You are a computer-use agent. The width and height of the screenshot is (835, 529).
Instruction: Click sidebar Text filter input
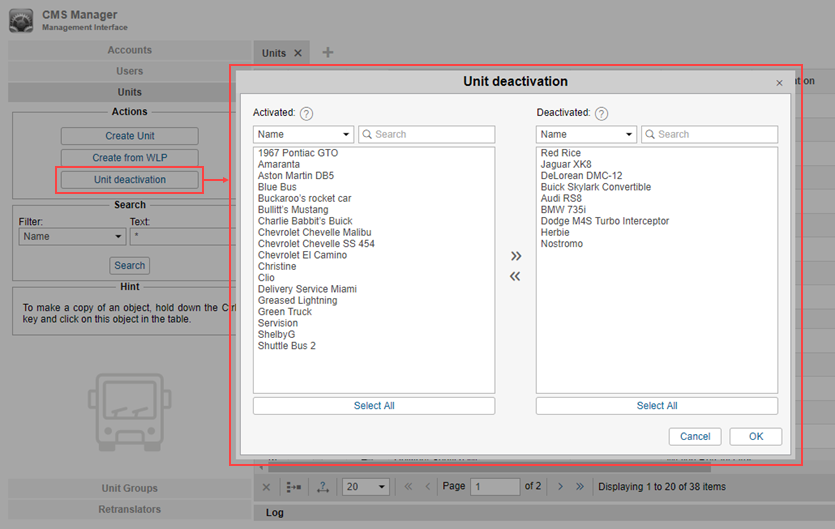(181, 237)
